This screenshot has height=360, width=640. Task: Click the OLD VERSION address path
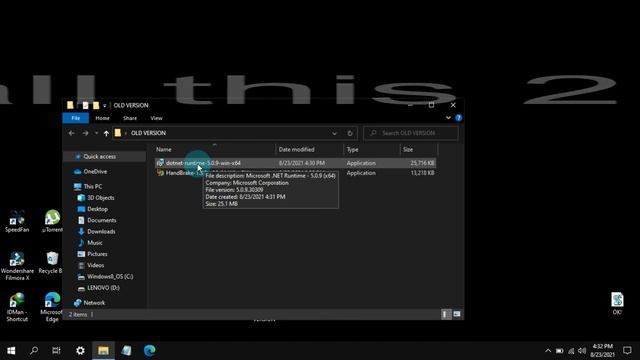click(148, 133)
